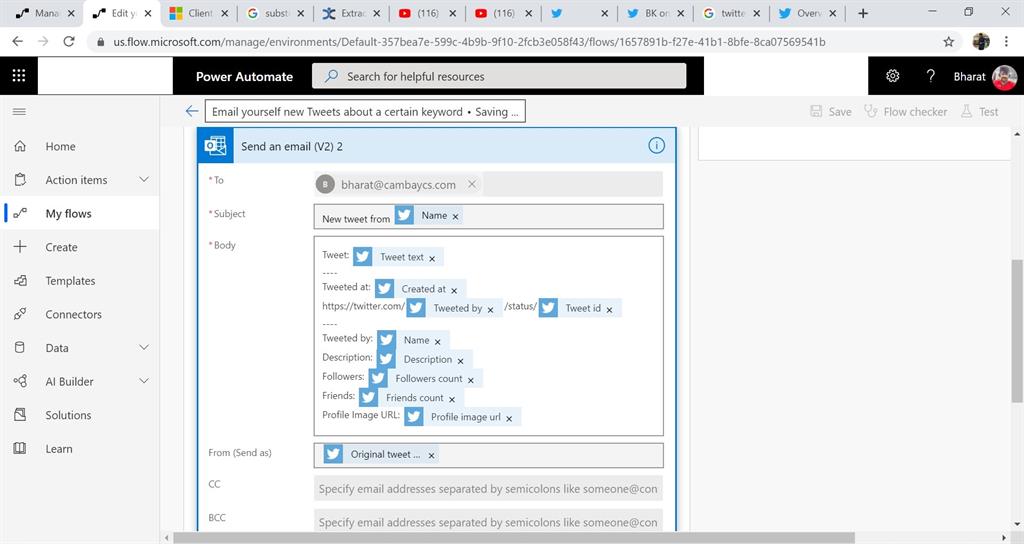The width and height of the screenshot is (1024, 544).
Task: Remove the Followers count token
Action: 470,379
